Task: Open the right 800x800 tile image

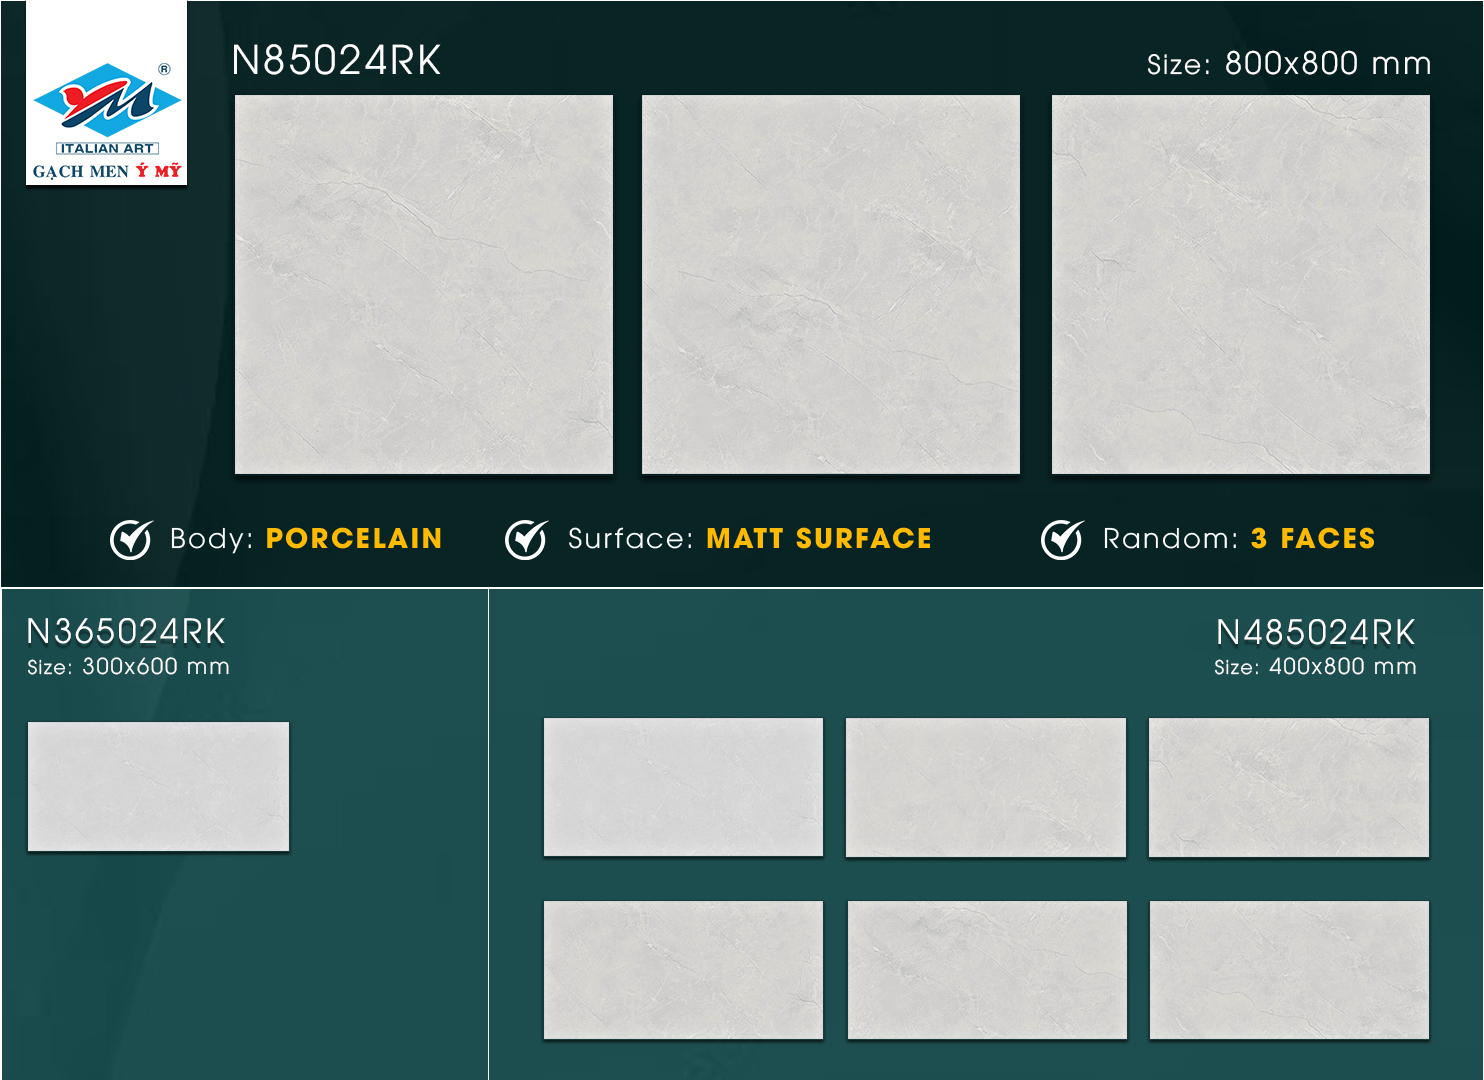Action: click(x=1240, y=284)
